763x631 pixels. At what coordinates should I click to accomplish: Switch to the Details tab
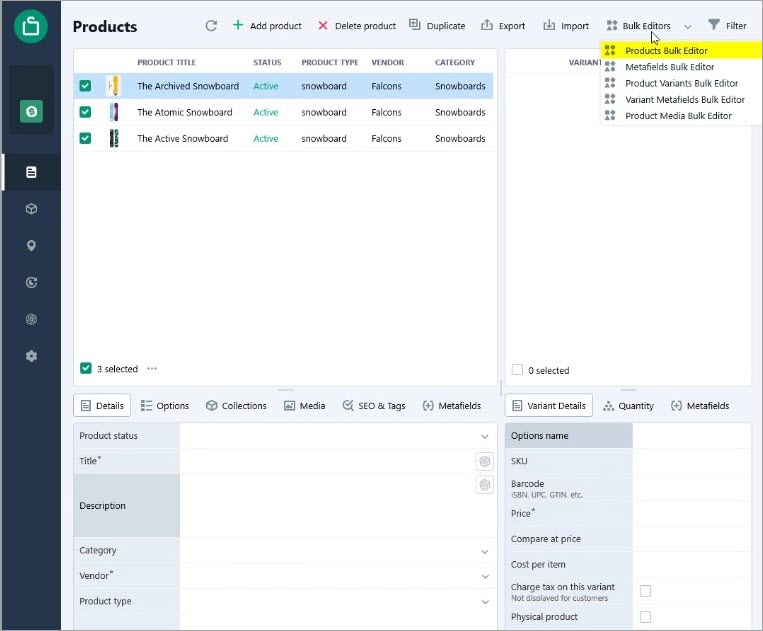[x=102, y=405]
